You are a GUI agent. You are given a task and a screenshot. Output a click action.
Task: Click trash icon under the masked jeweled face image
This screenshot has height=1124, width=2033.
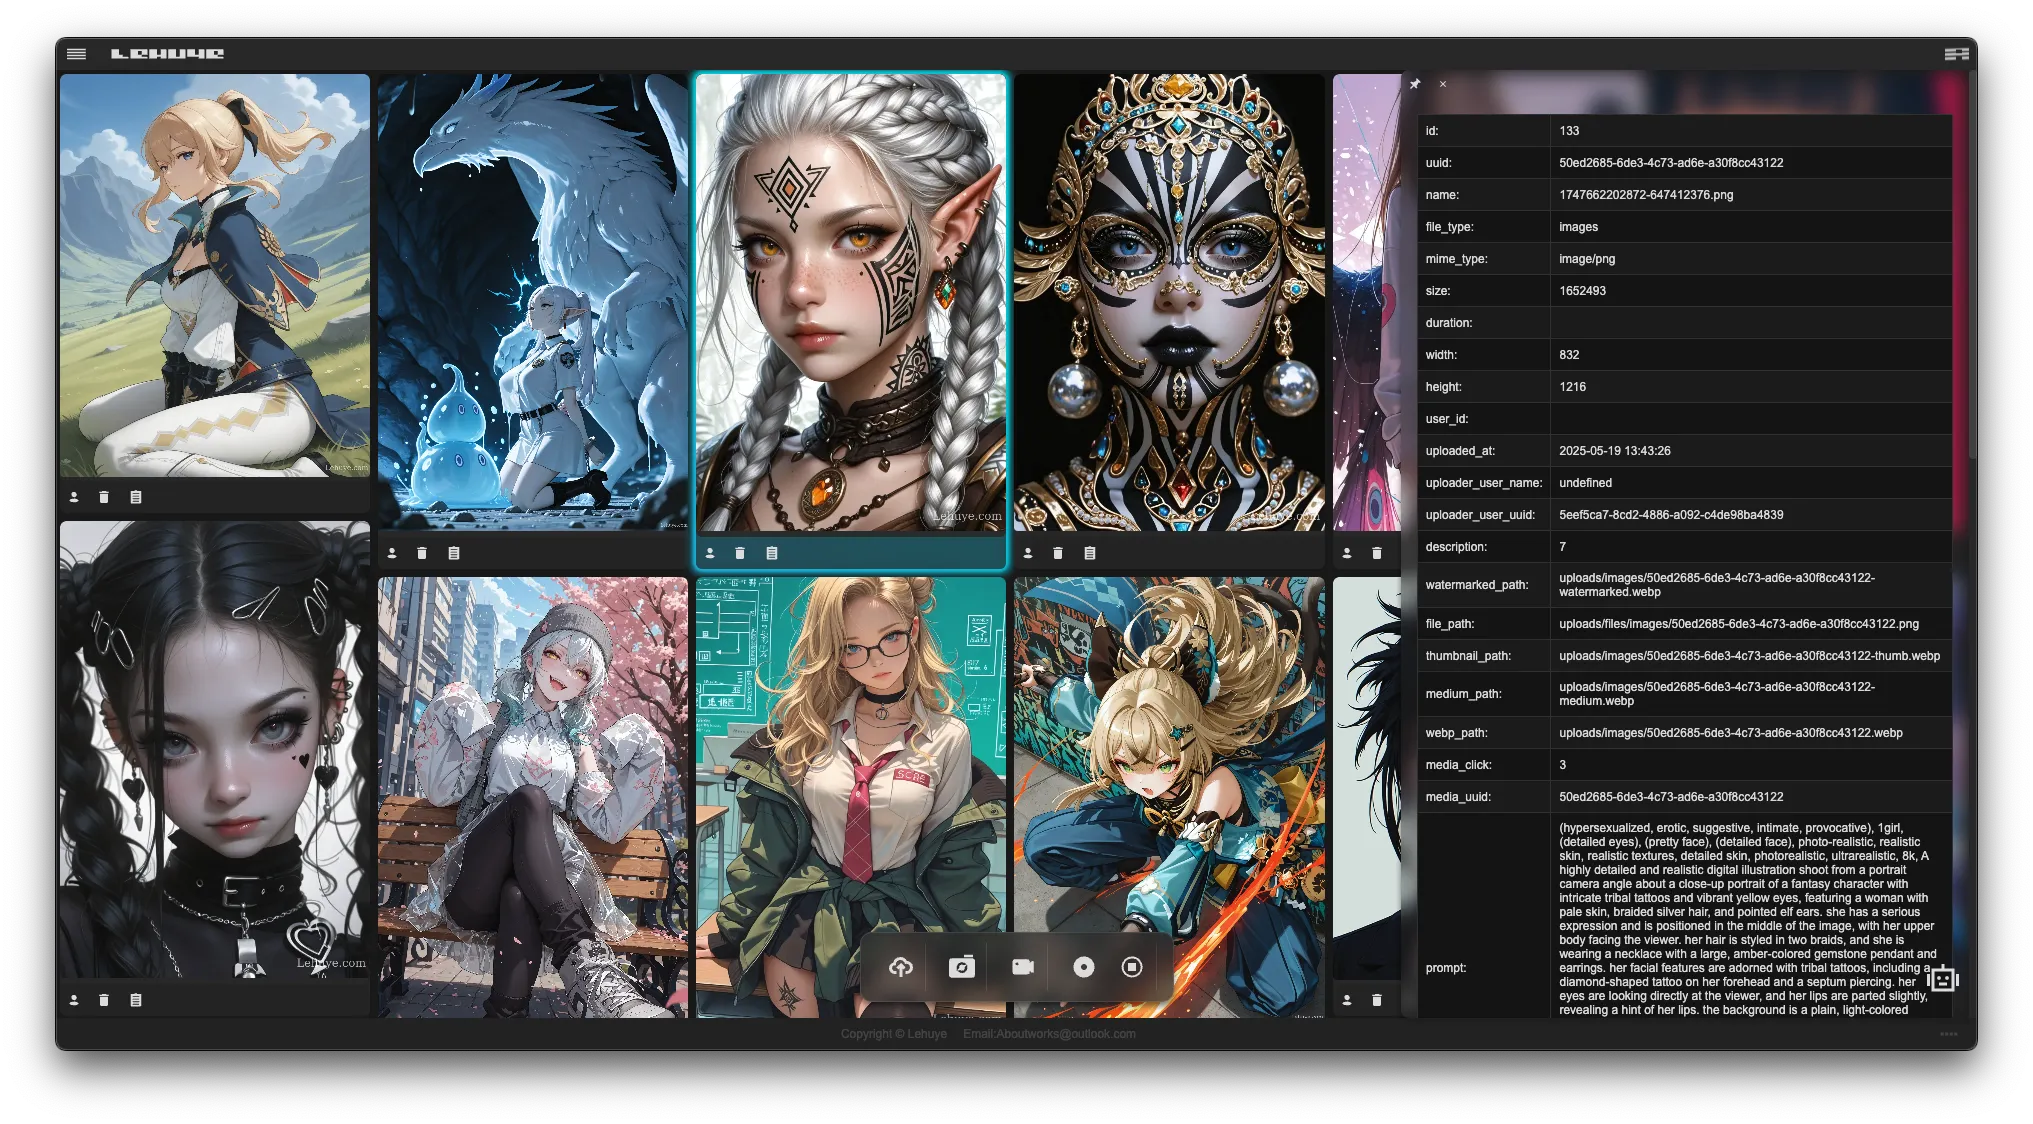(x=1058, y=553)
